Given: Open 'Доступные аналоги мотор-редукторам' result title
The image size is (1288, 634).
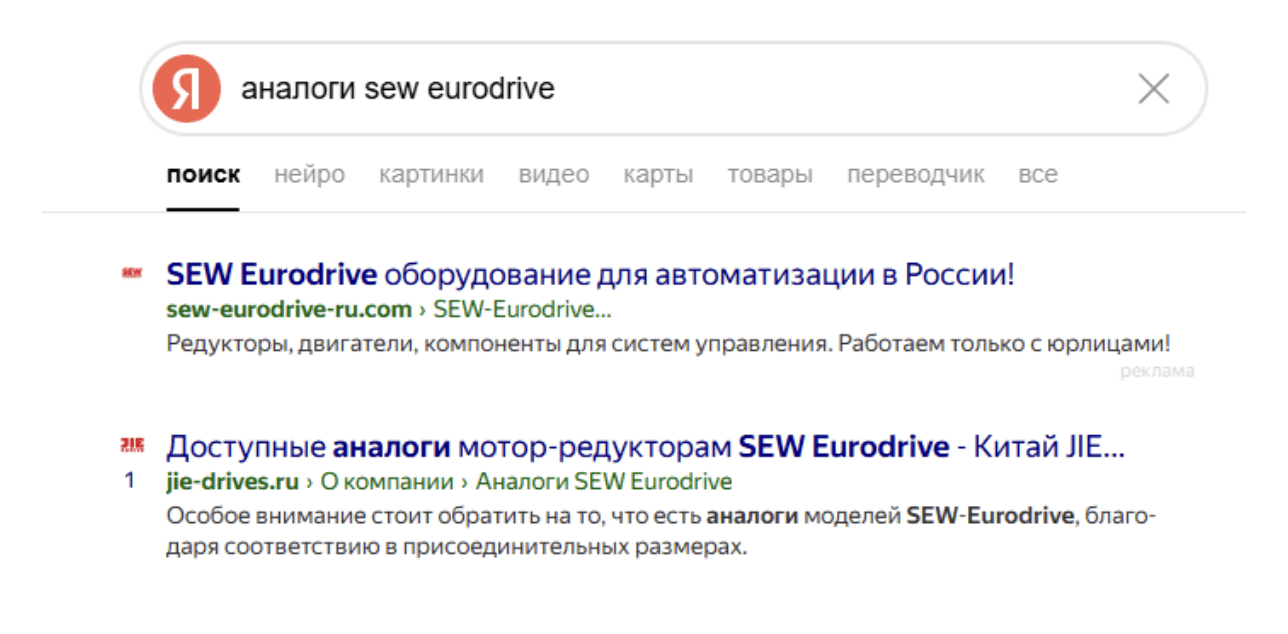Looking at the screenshot, I should (646, 446).
